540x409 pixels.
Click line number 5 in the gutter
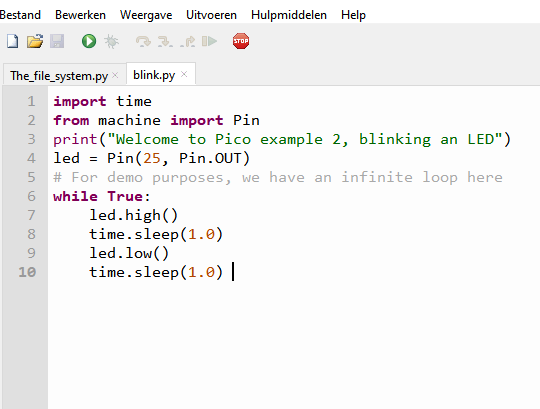pos(31,177)
